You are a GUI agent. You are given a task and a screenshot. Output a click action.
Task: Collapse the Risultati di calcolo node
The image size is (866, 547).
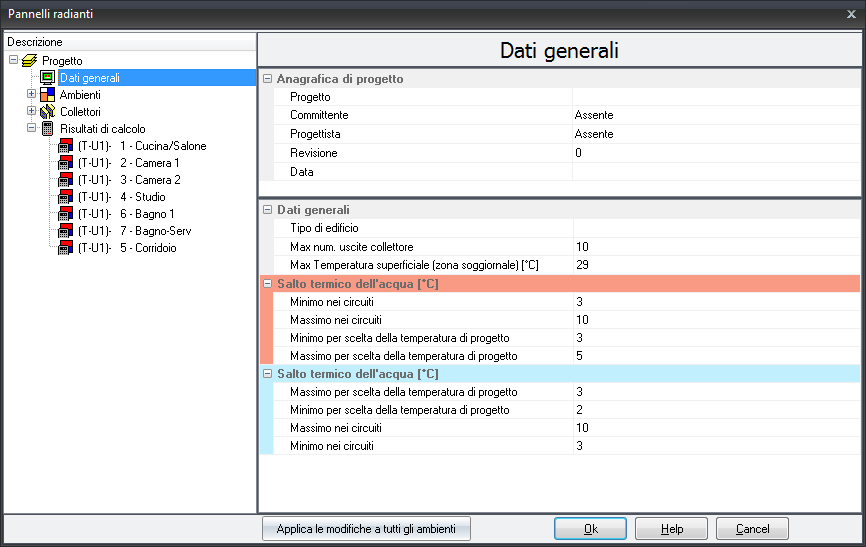coord(31,129)
